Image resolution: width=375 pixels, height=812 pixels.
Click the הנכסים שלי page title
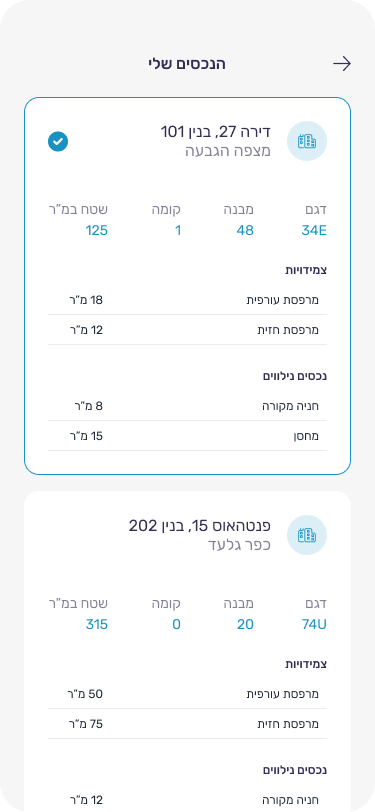click(187, 64)
